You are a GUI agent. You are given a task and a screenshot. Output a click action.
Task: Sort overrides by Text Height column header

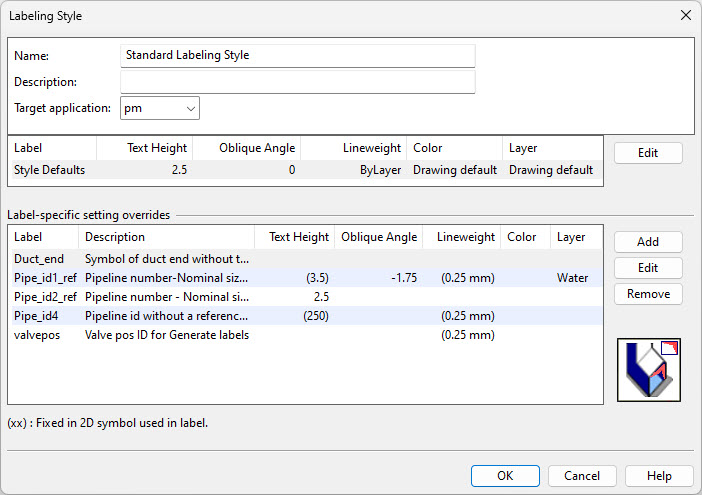point(298,238)
